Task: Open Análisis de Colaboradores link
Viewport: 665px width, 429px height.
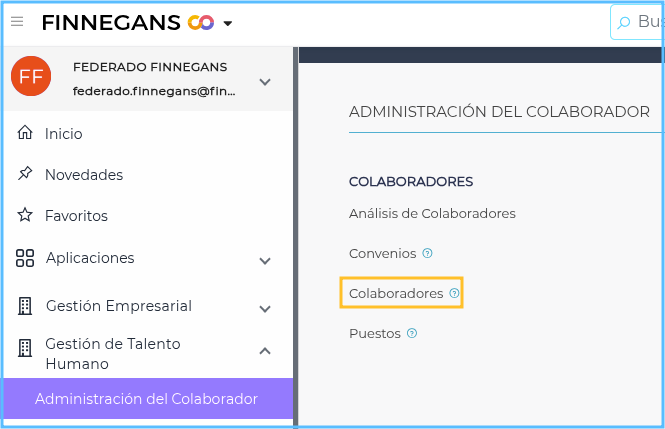Action: 432,214
